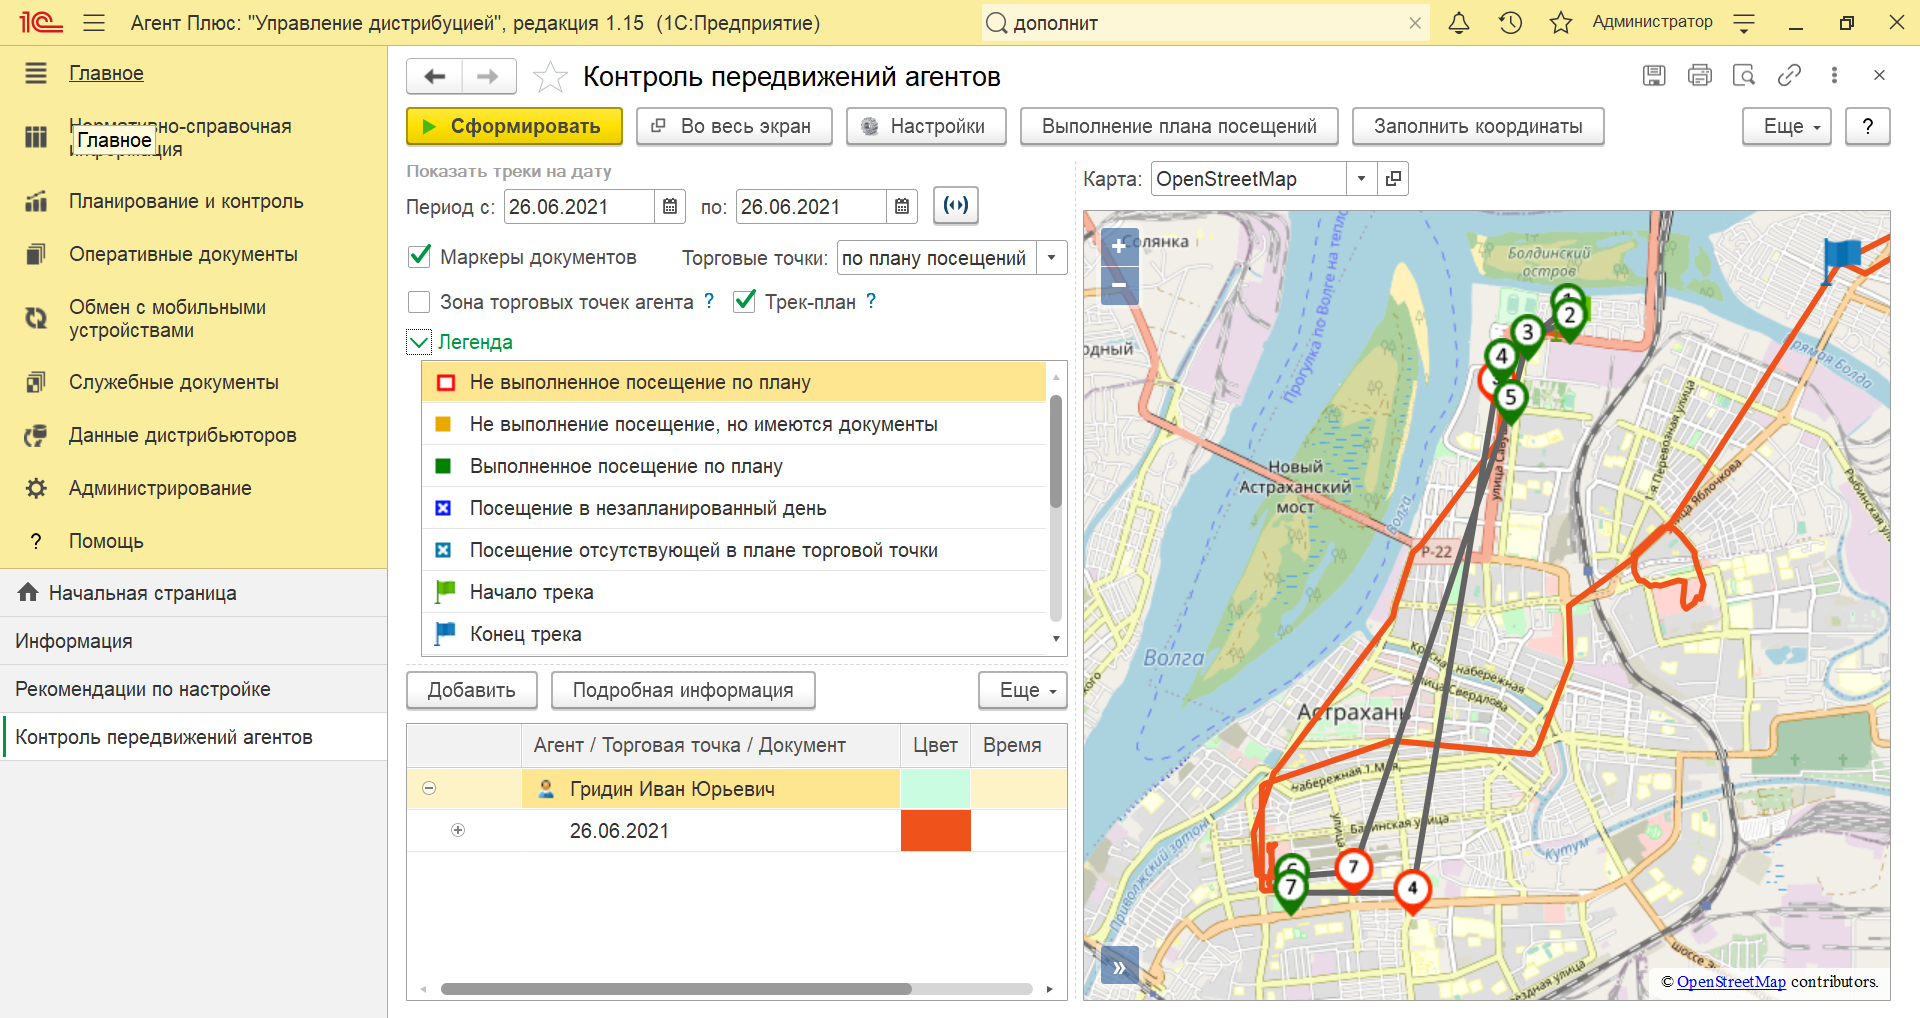Click the yellow Generate button
Screen dimensions: 1920x1018
(514, 126)
